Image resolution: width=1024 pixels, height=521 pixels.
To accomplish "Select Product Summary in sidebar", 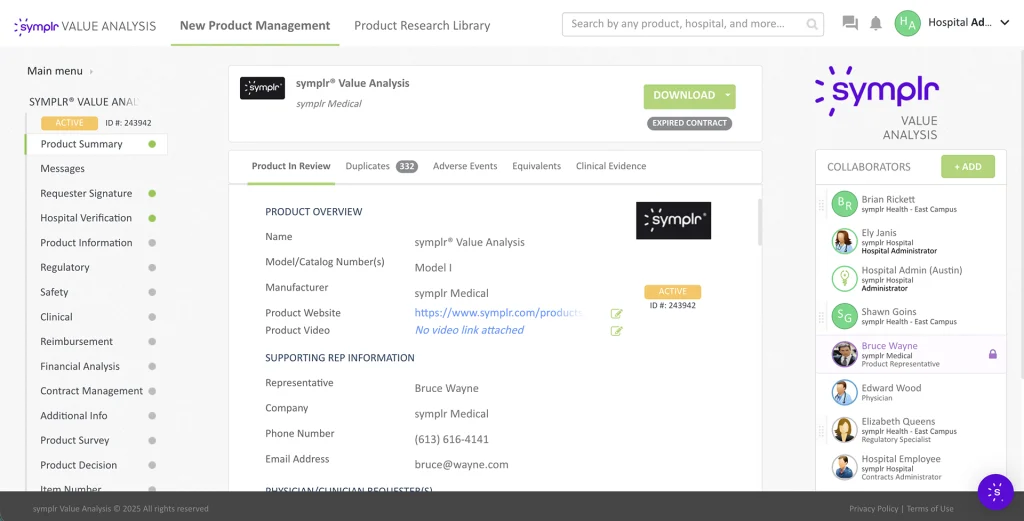I will pos(96,144).
